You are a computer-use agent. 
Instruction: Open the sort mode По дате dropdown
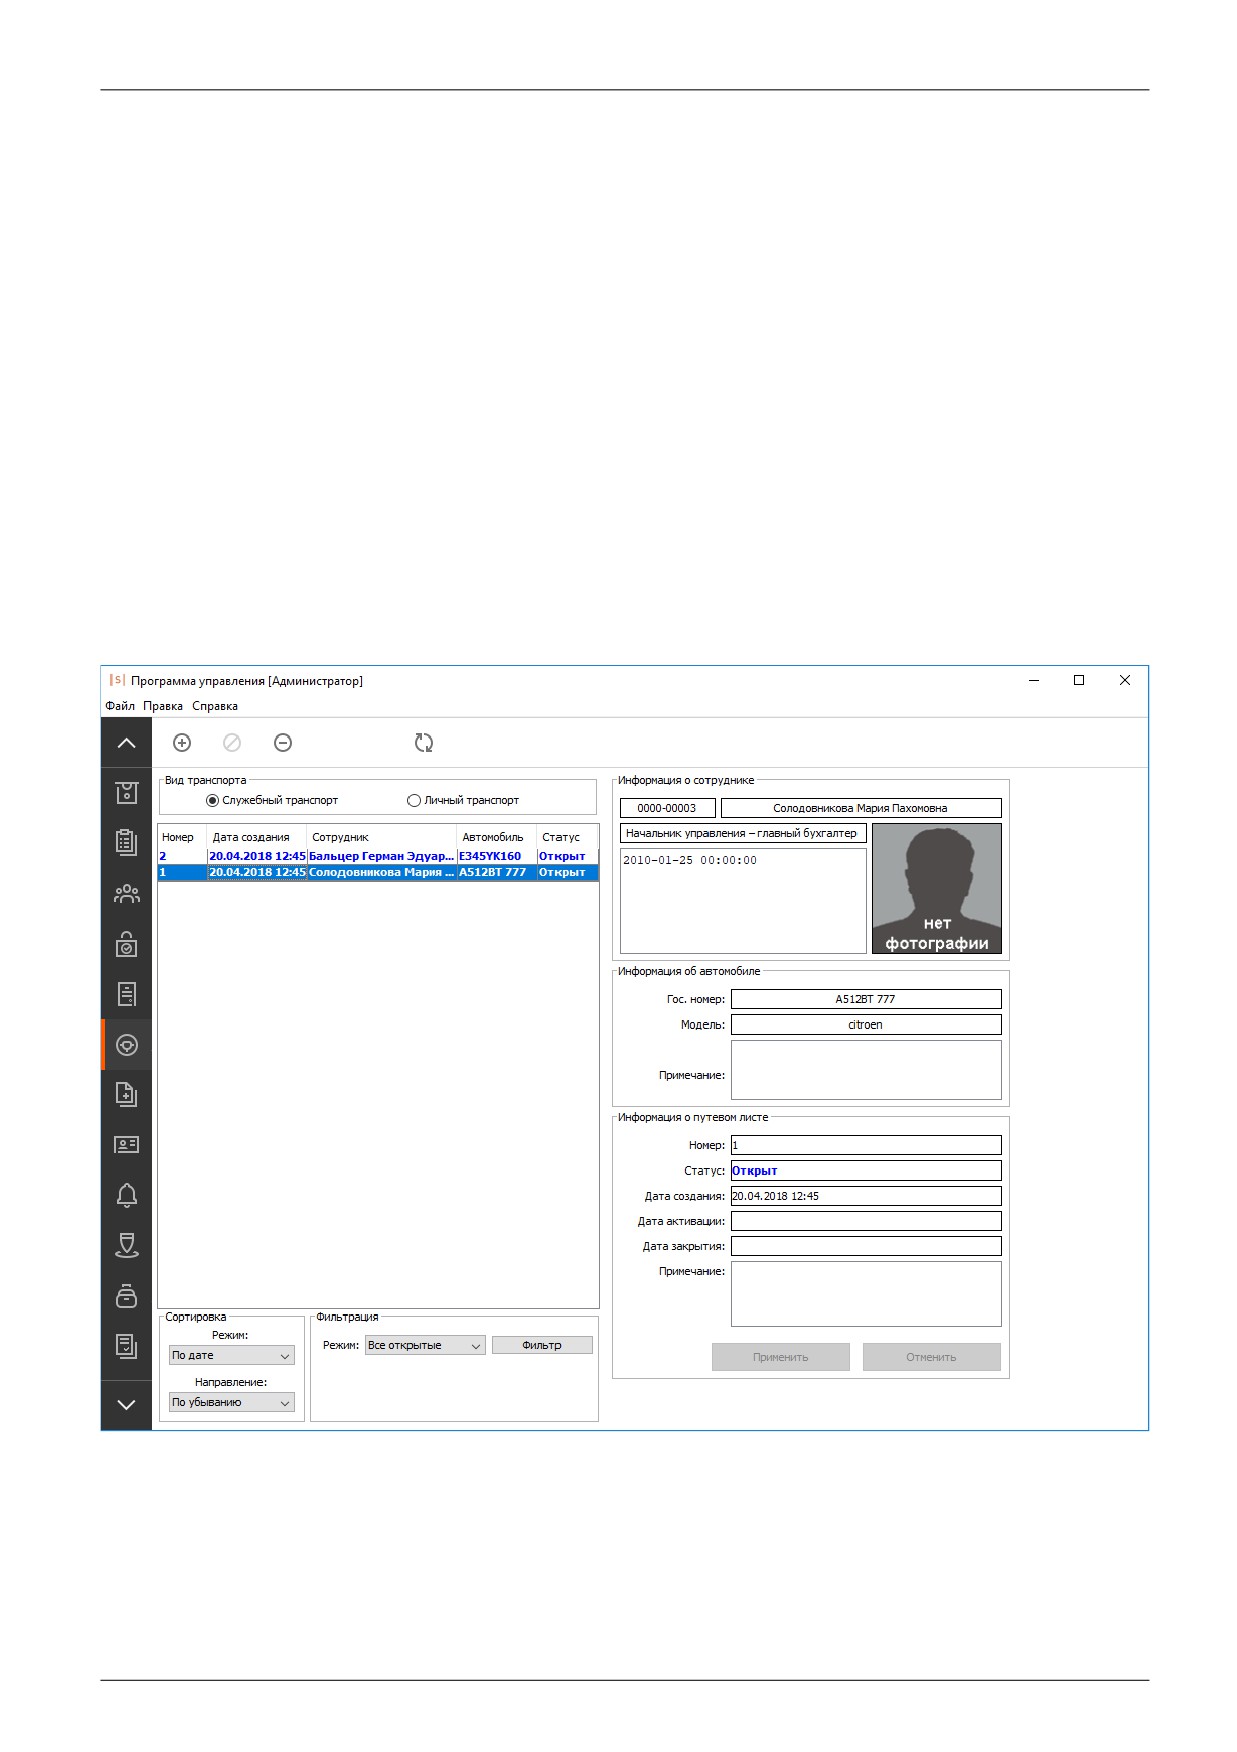coord(231,1356)
